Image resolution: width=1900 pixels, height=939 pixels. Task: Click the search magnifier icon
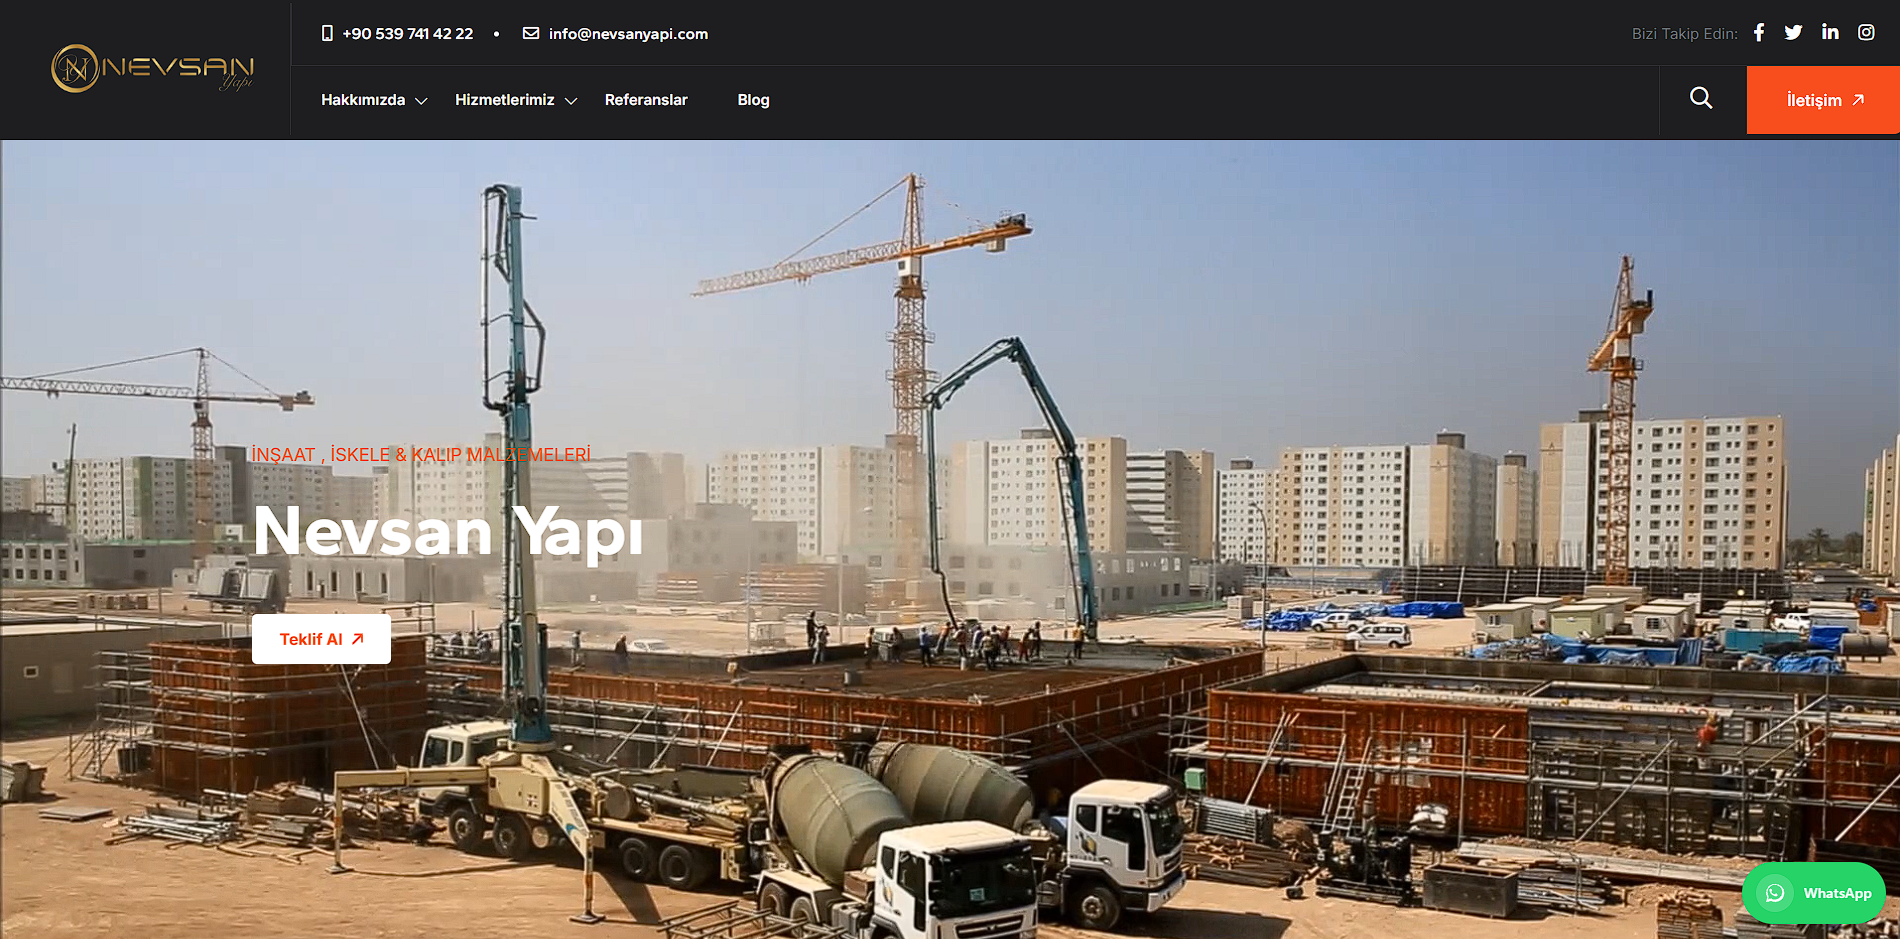[x=1701, y=98]
